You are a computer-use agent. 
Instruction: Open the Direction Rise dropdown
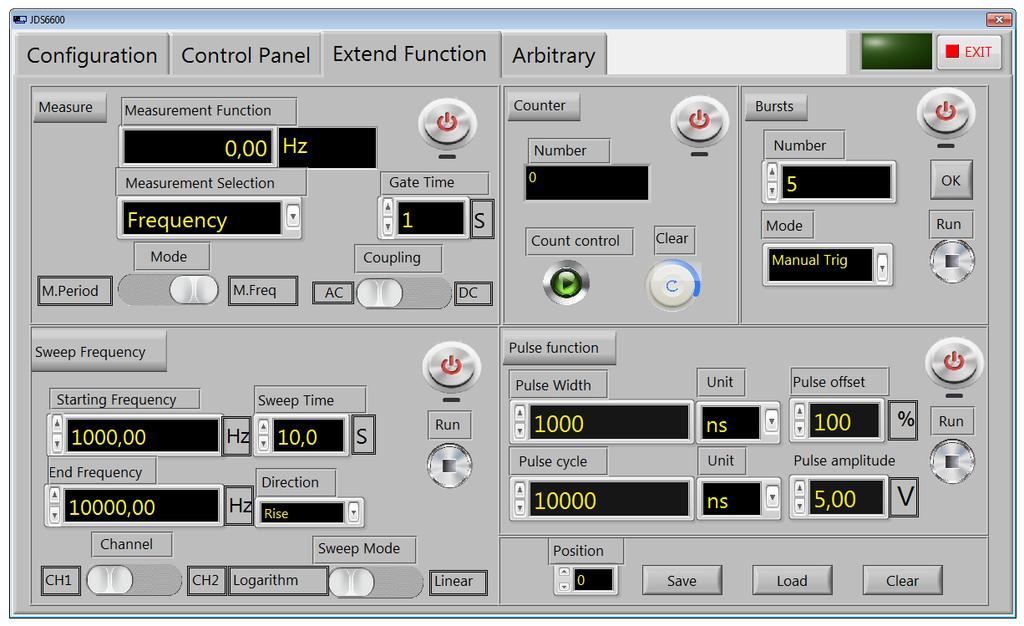[353, 512]
